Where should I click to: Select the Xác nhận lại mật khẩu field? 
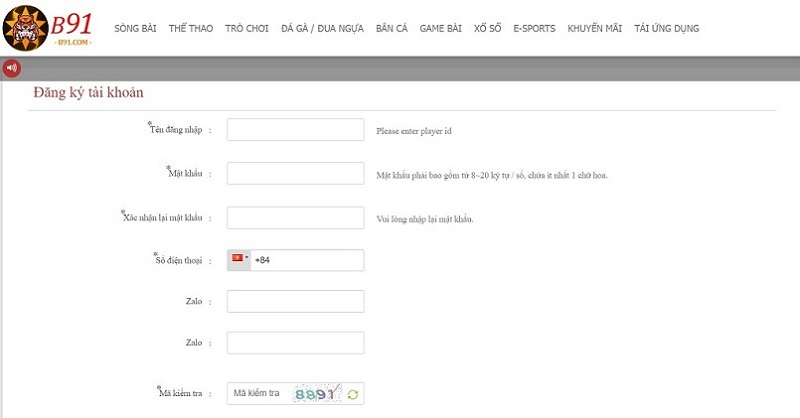pyautogui.click(x=295, y=218)
